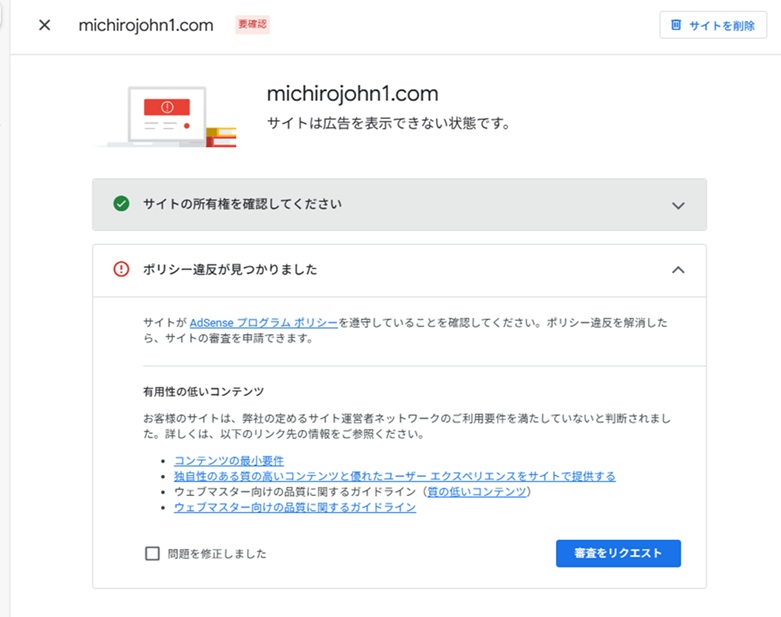Screen dimensions: 781x617
Task: Click the 審査をリクエスト button
Action: pyautogui.click(x=618, y=553)
